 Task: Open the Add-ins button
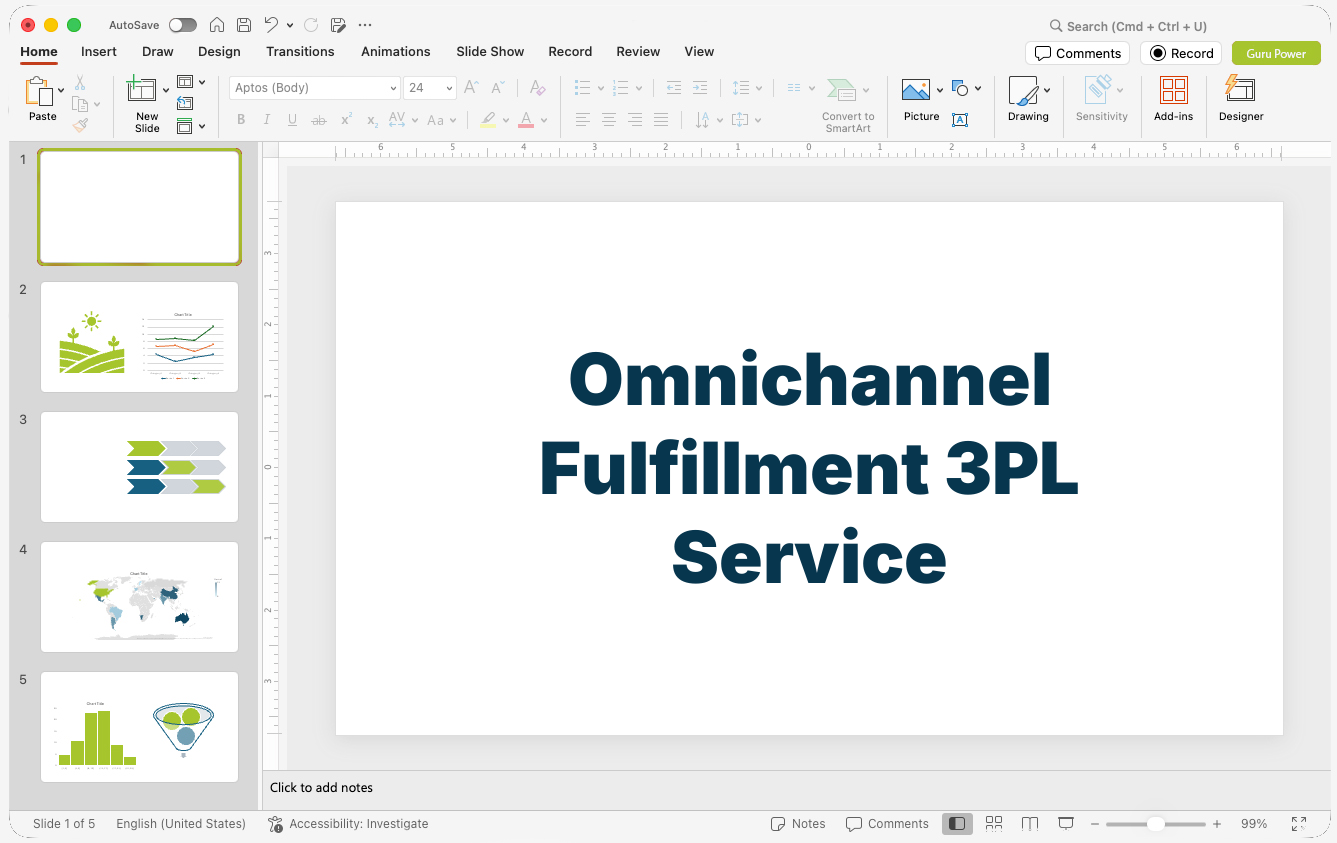pos(1173,99)
